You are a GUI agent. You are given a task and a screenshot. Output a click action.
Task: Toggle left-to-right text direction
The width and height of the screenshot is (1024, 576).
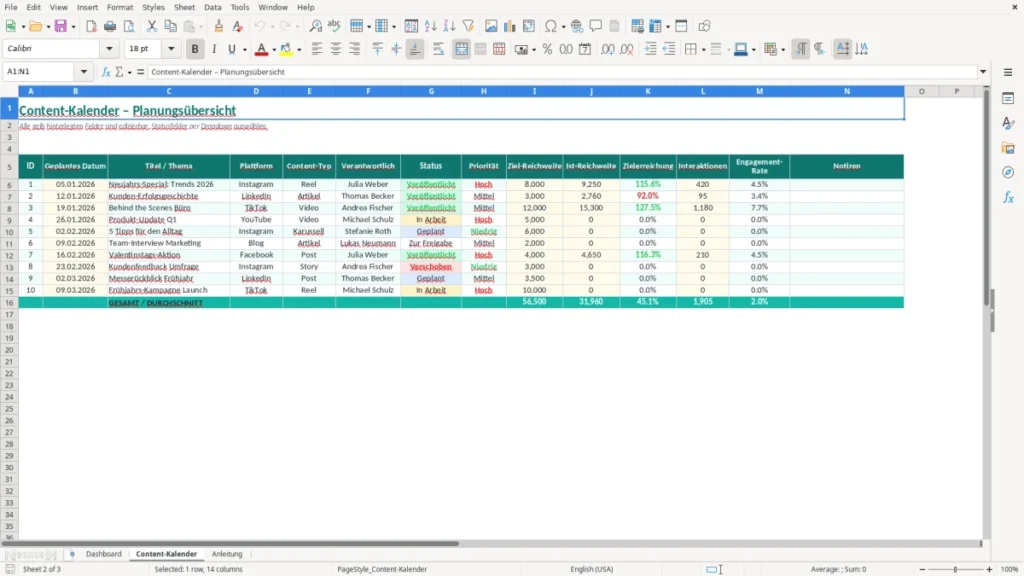pos(801,49)
